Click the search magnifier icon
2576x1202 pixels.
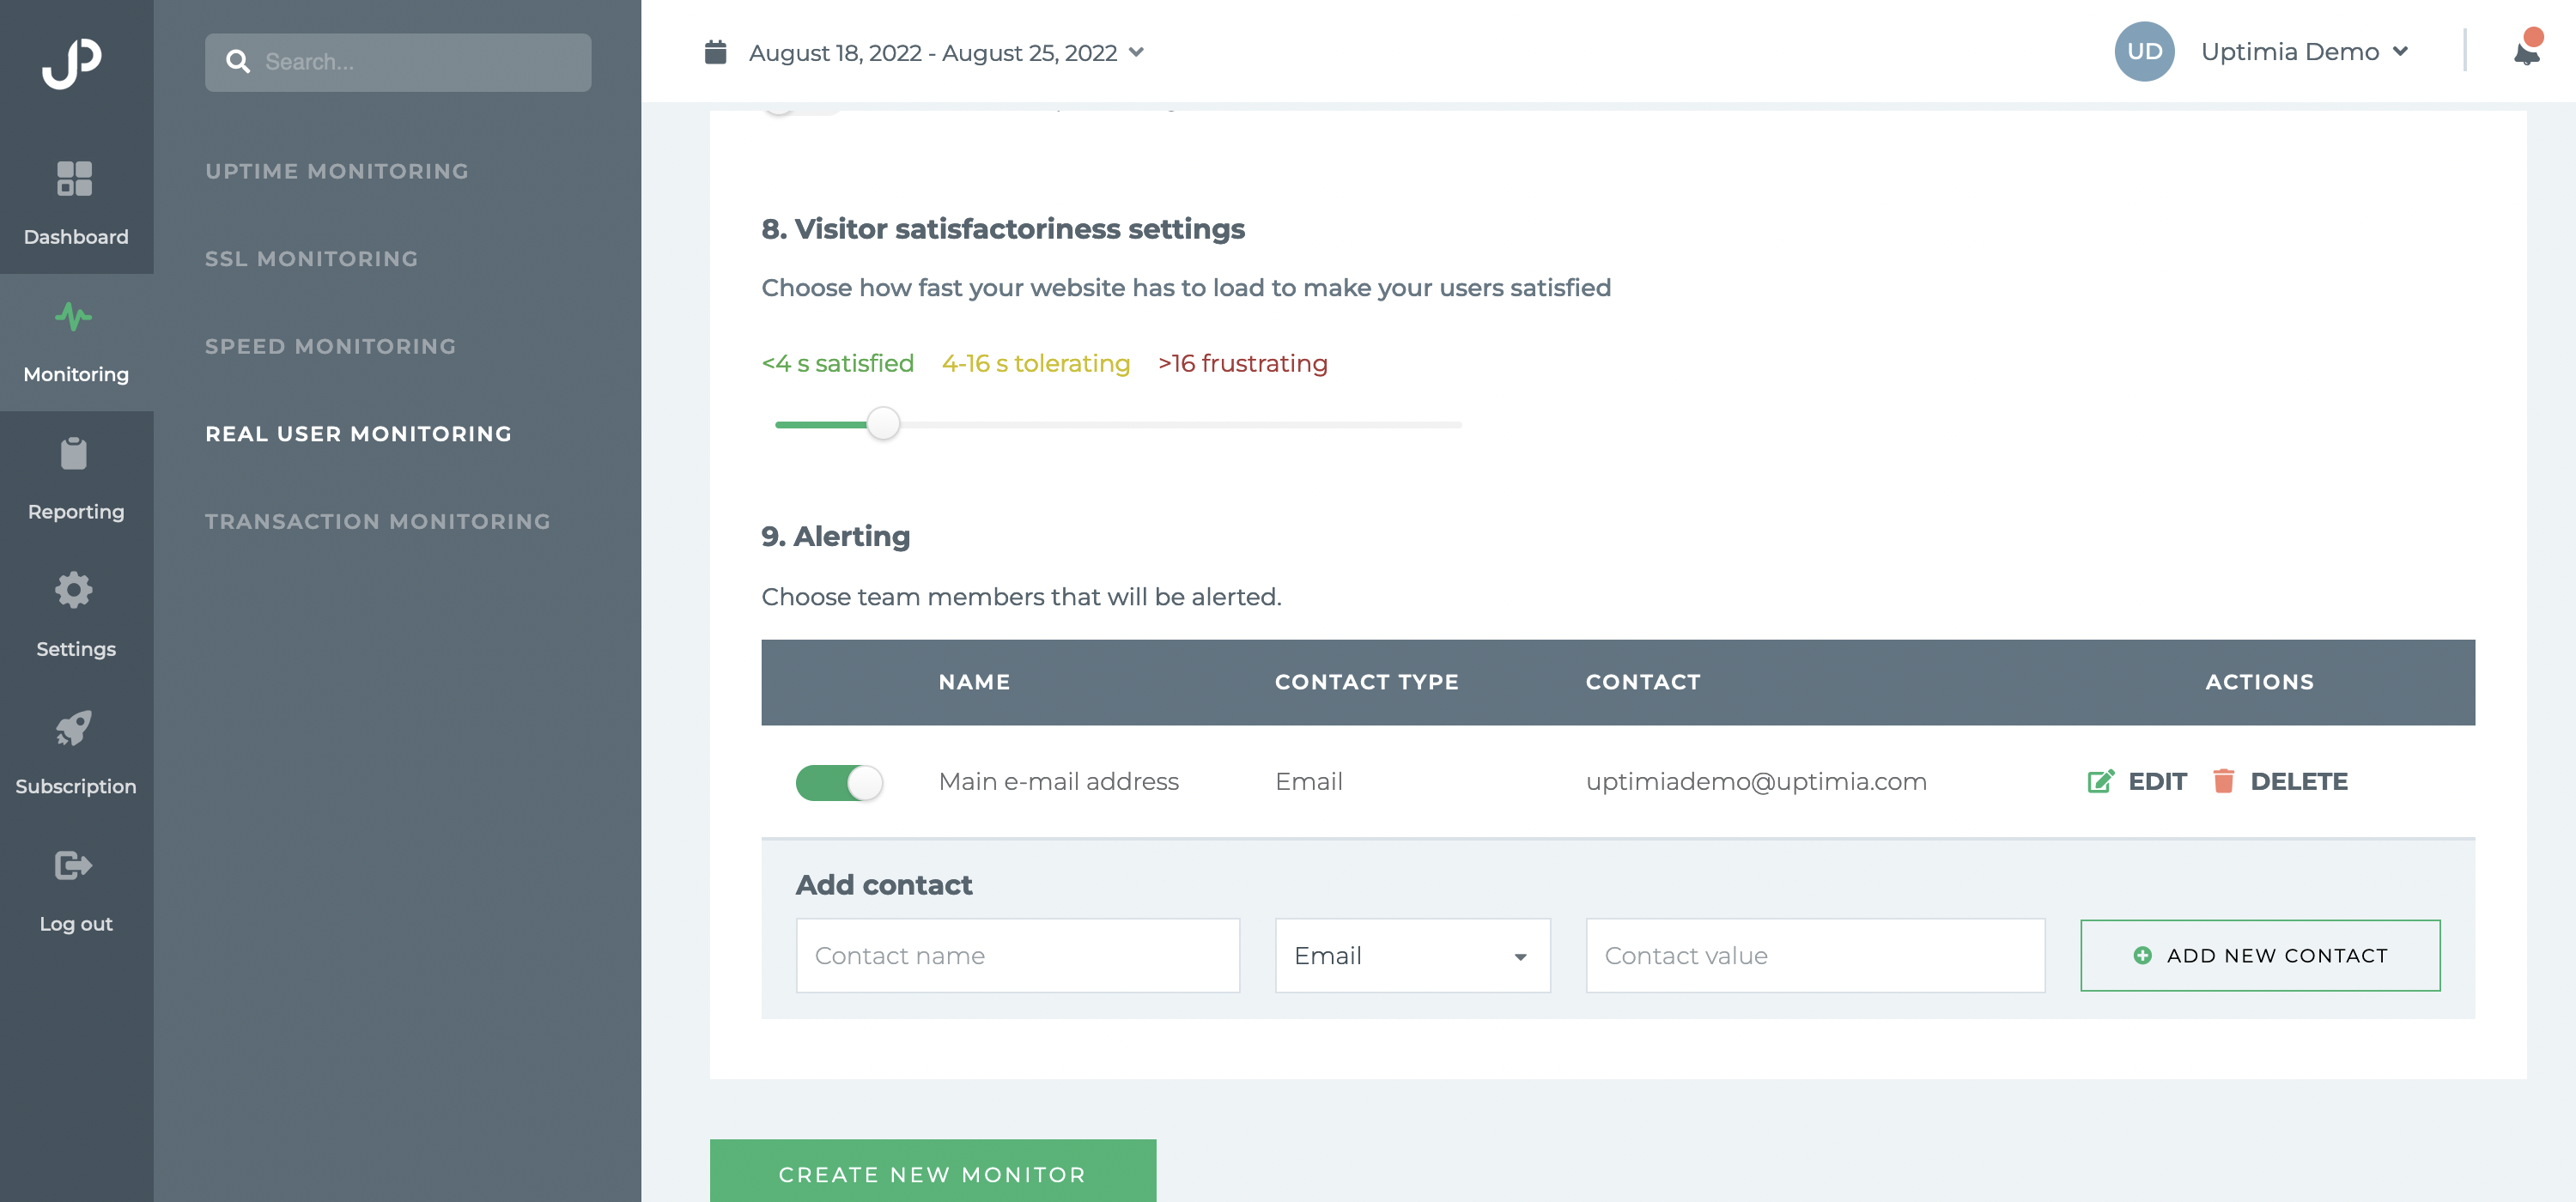pos(238,62)
